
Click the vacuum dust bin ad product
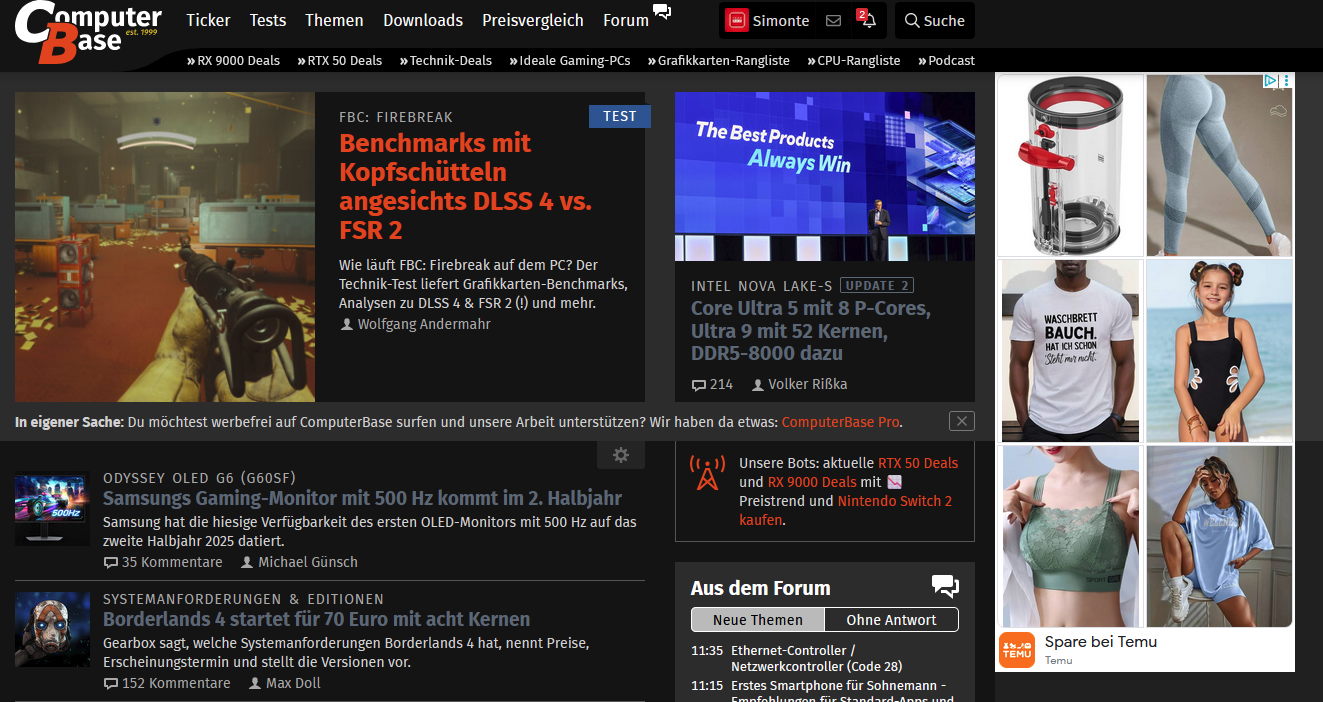(x=1070, y=165)
